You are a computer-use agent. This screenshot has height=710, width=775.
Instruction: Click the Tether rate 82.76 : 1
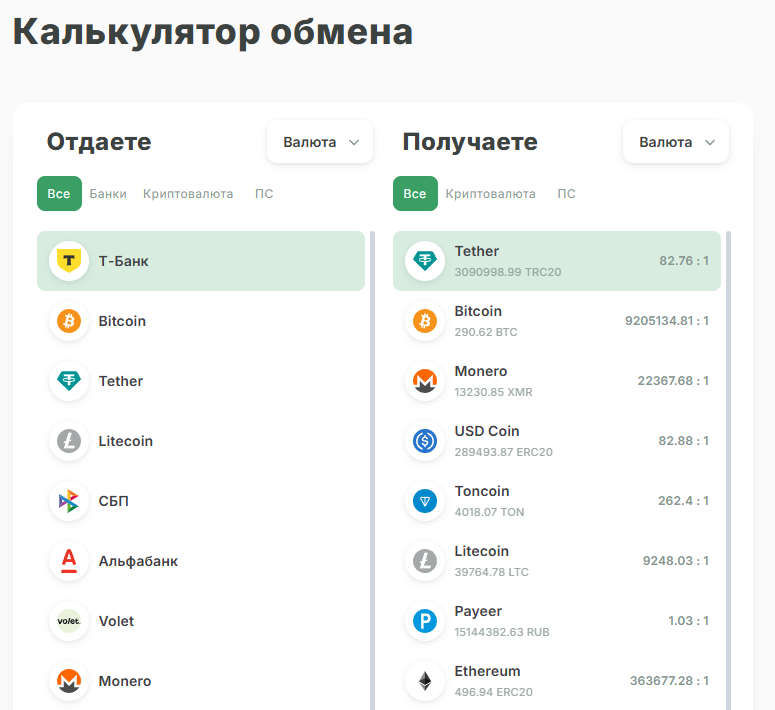click(684, 261)
